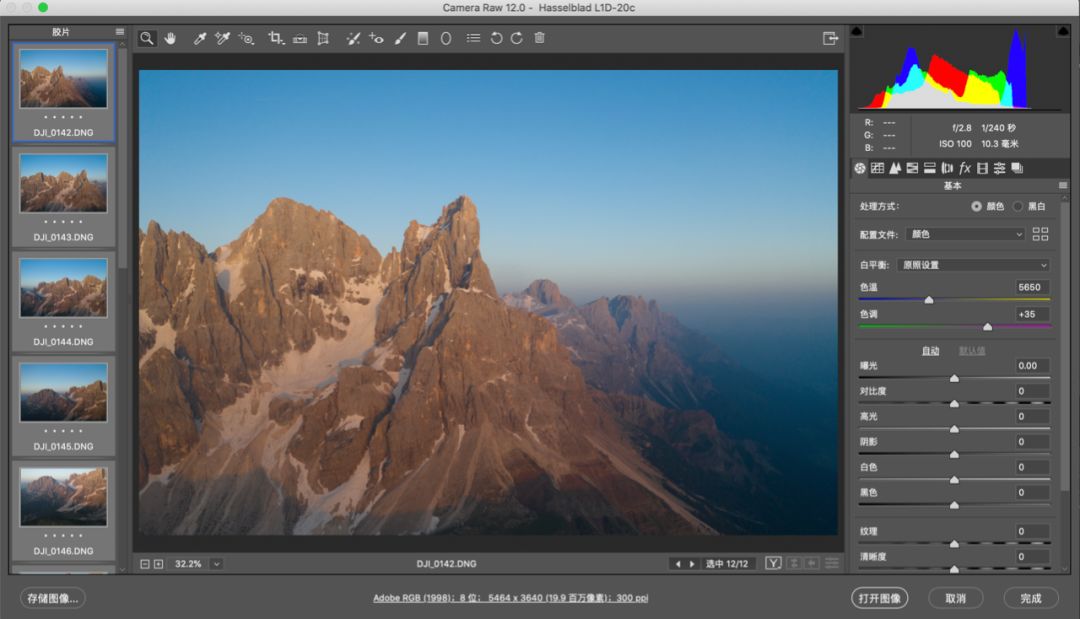
Task: Click the 打开图像 open image button
Action: tap(880, 598)
